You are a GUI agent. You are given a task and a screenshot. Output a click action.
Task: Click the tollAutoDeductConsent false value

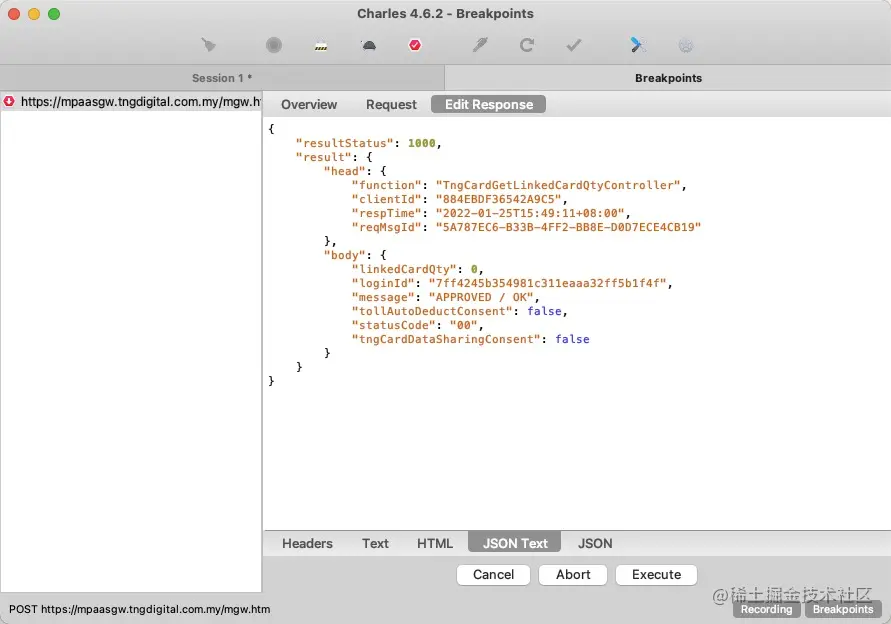pyautogui.click(x=544, y=311)
